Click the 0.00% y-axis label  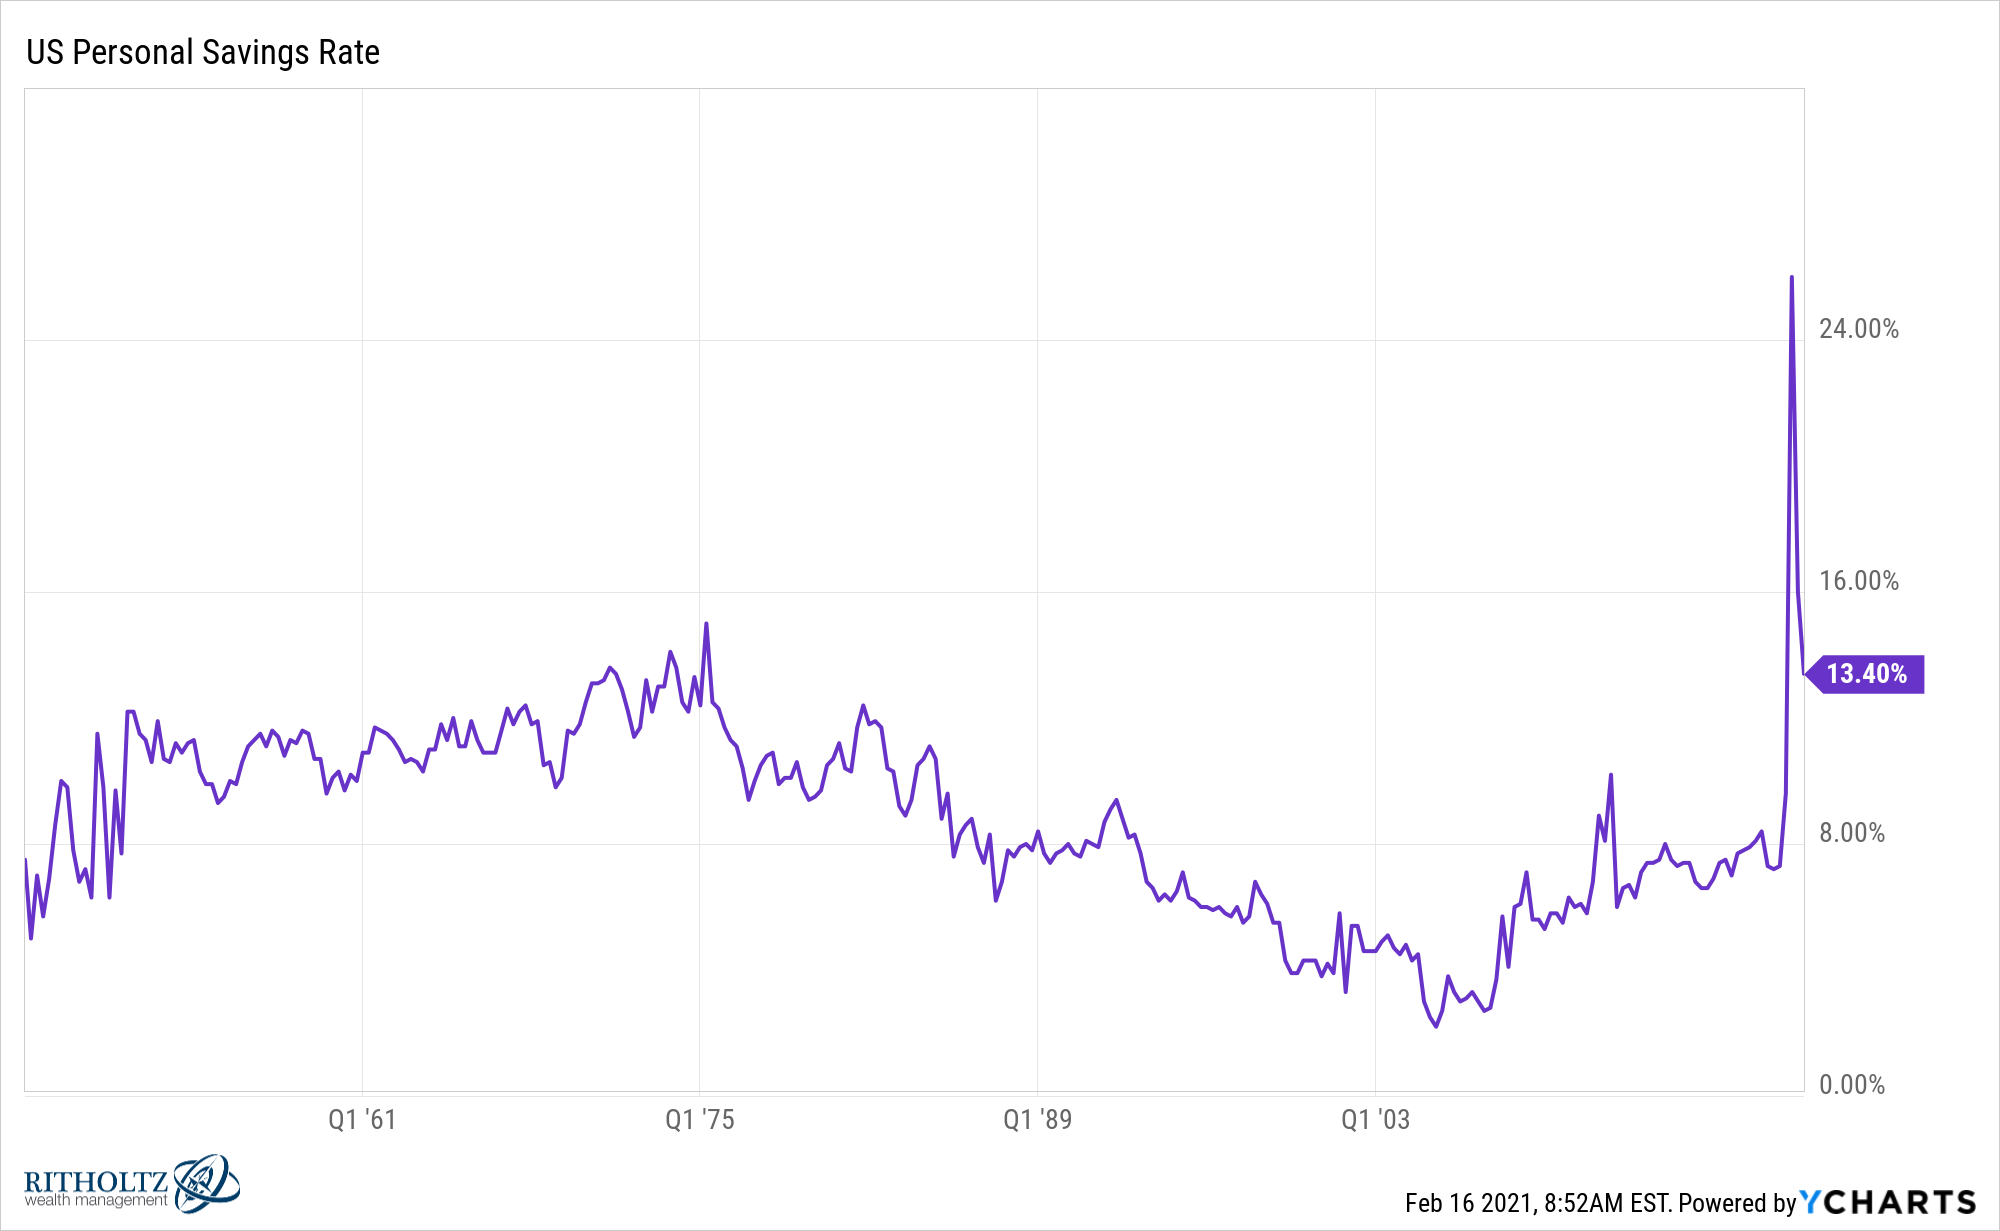[1852, 1085]
